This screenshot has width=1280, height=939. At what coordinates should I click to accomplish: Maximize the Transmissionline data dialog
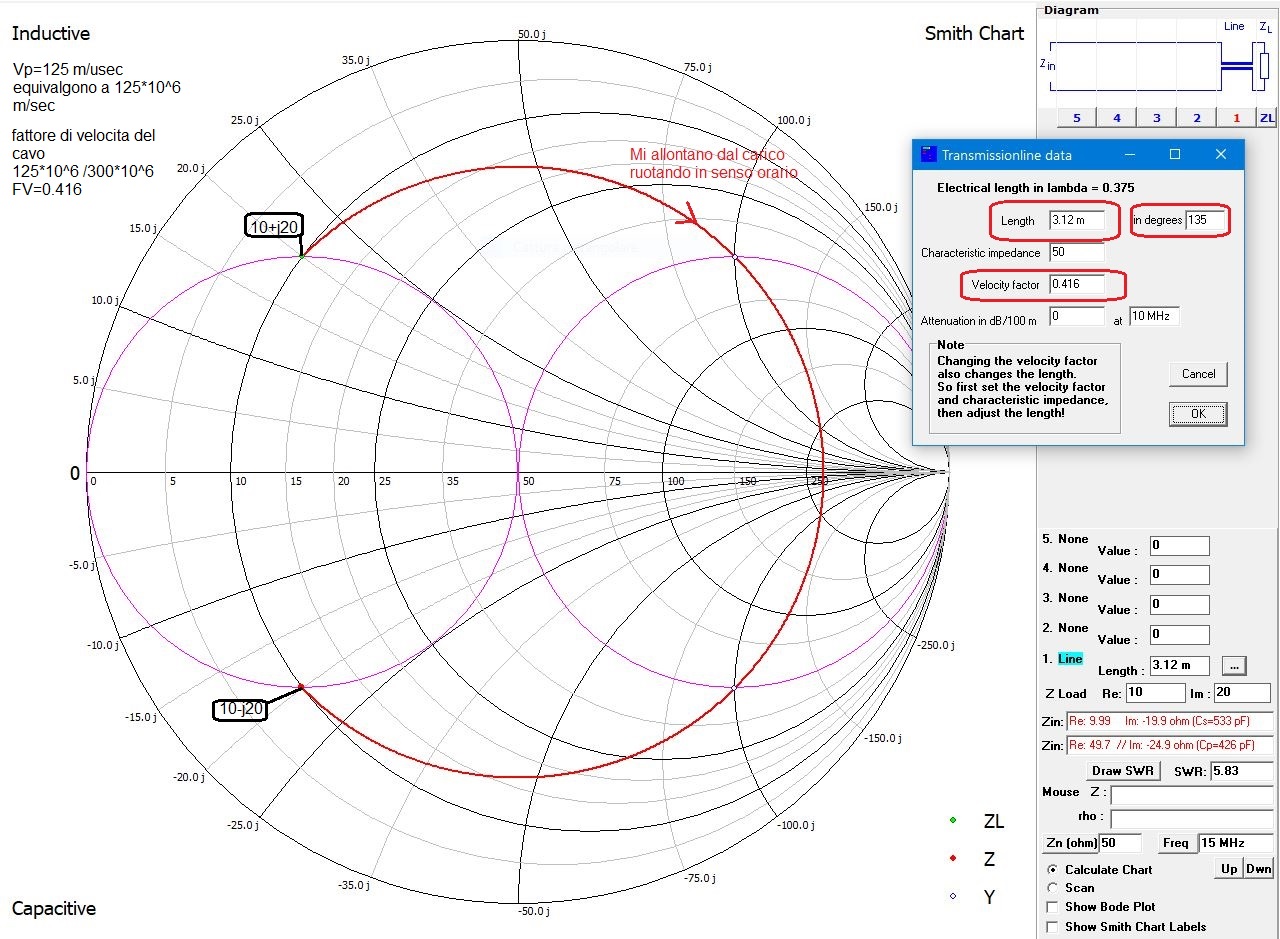(x=1175, y=155)
